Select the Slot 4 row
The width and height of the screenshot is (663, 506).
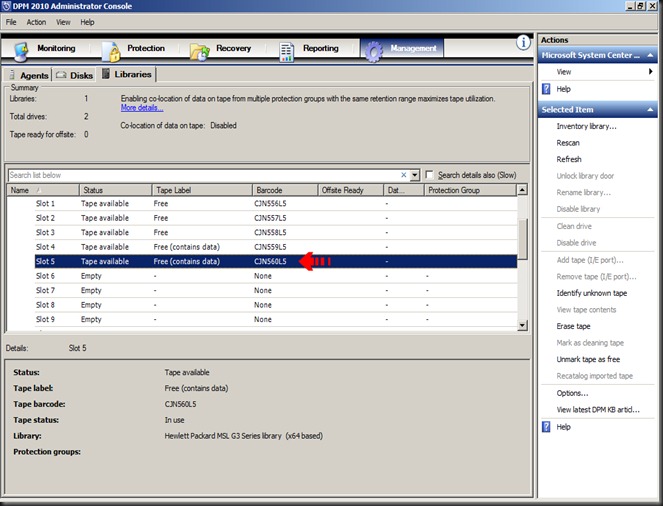coord(276,247)
